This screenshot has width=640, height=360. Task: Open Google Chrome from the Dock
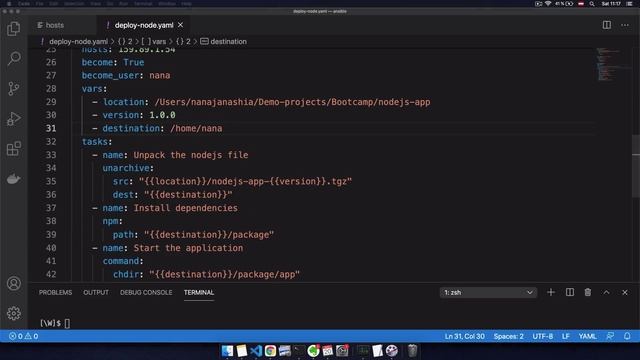pyautogui.click(x=270, y=351)
